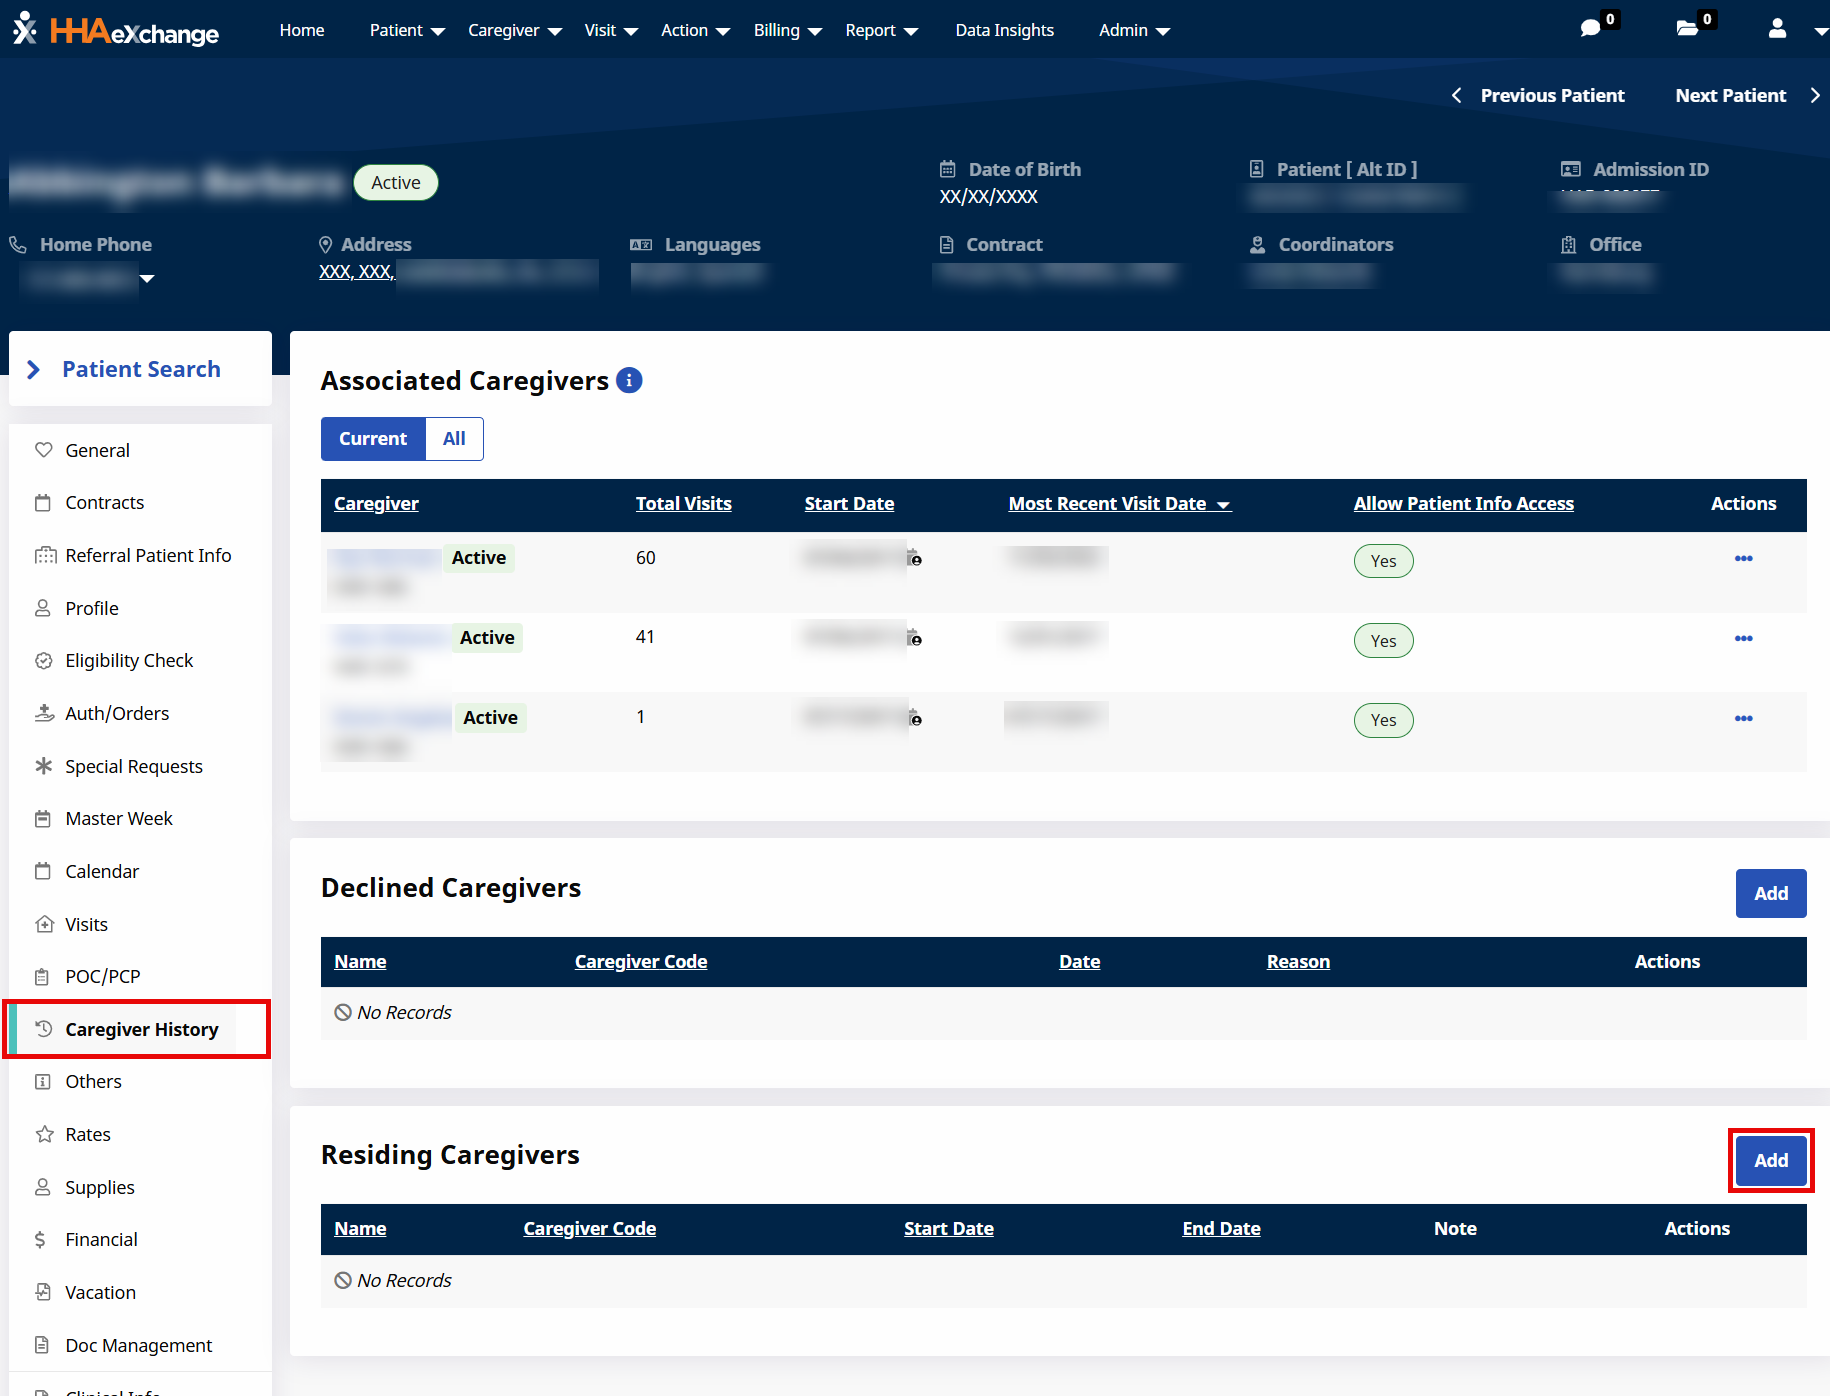The height and width of the screenshot is (1396, 1830).
Task: Open the Doc Management sidebar page
Action: coord(139,1345)
